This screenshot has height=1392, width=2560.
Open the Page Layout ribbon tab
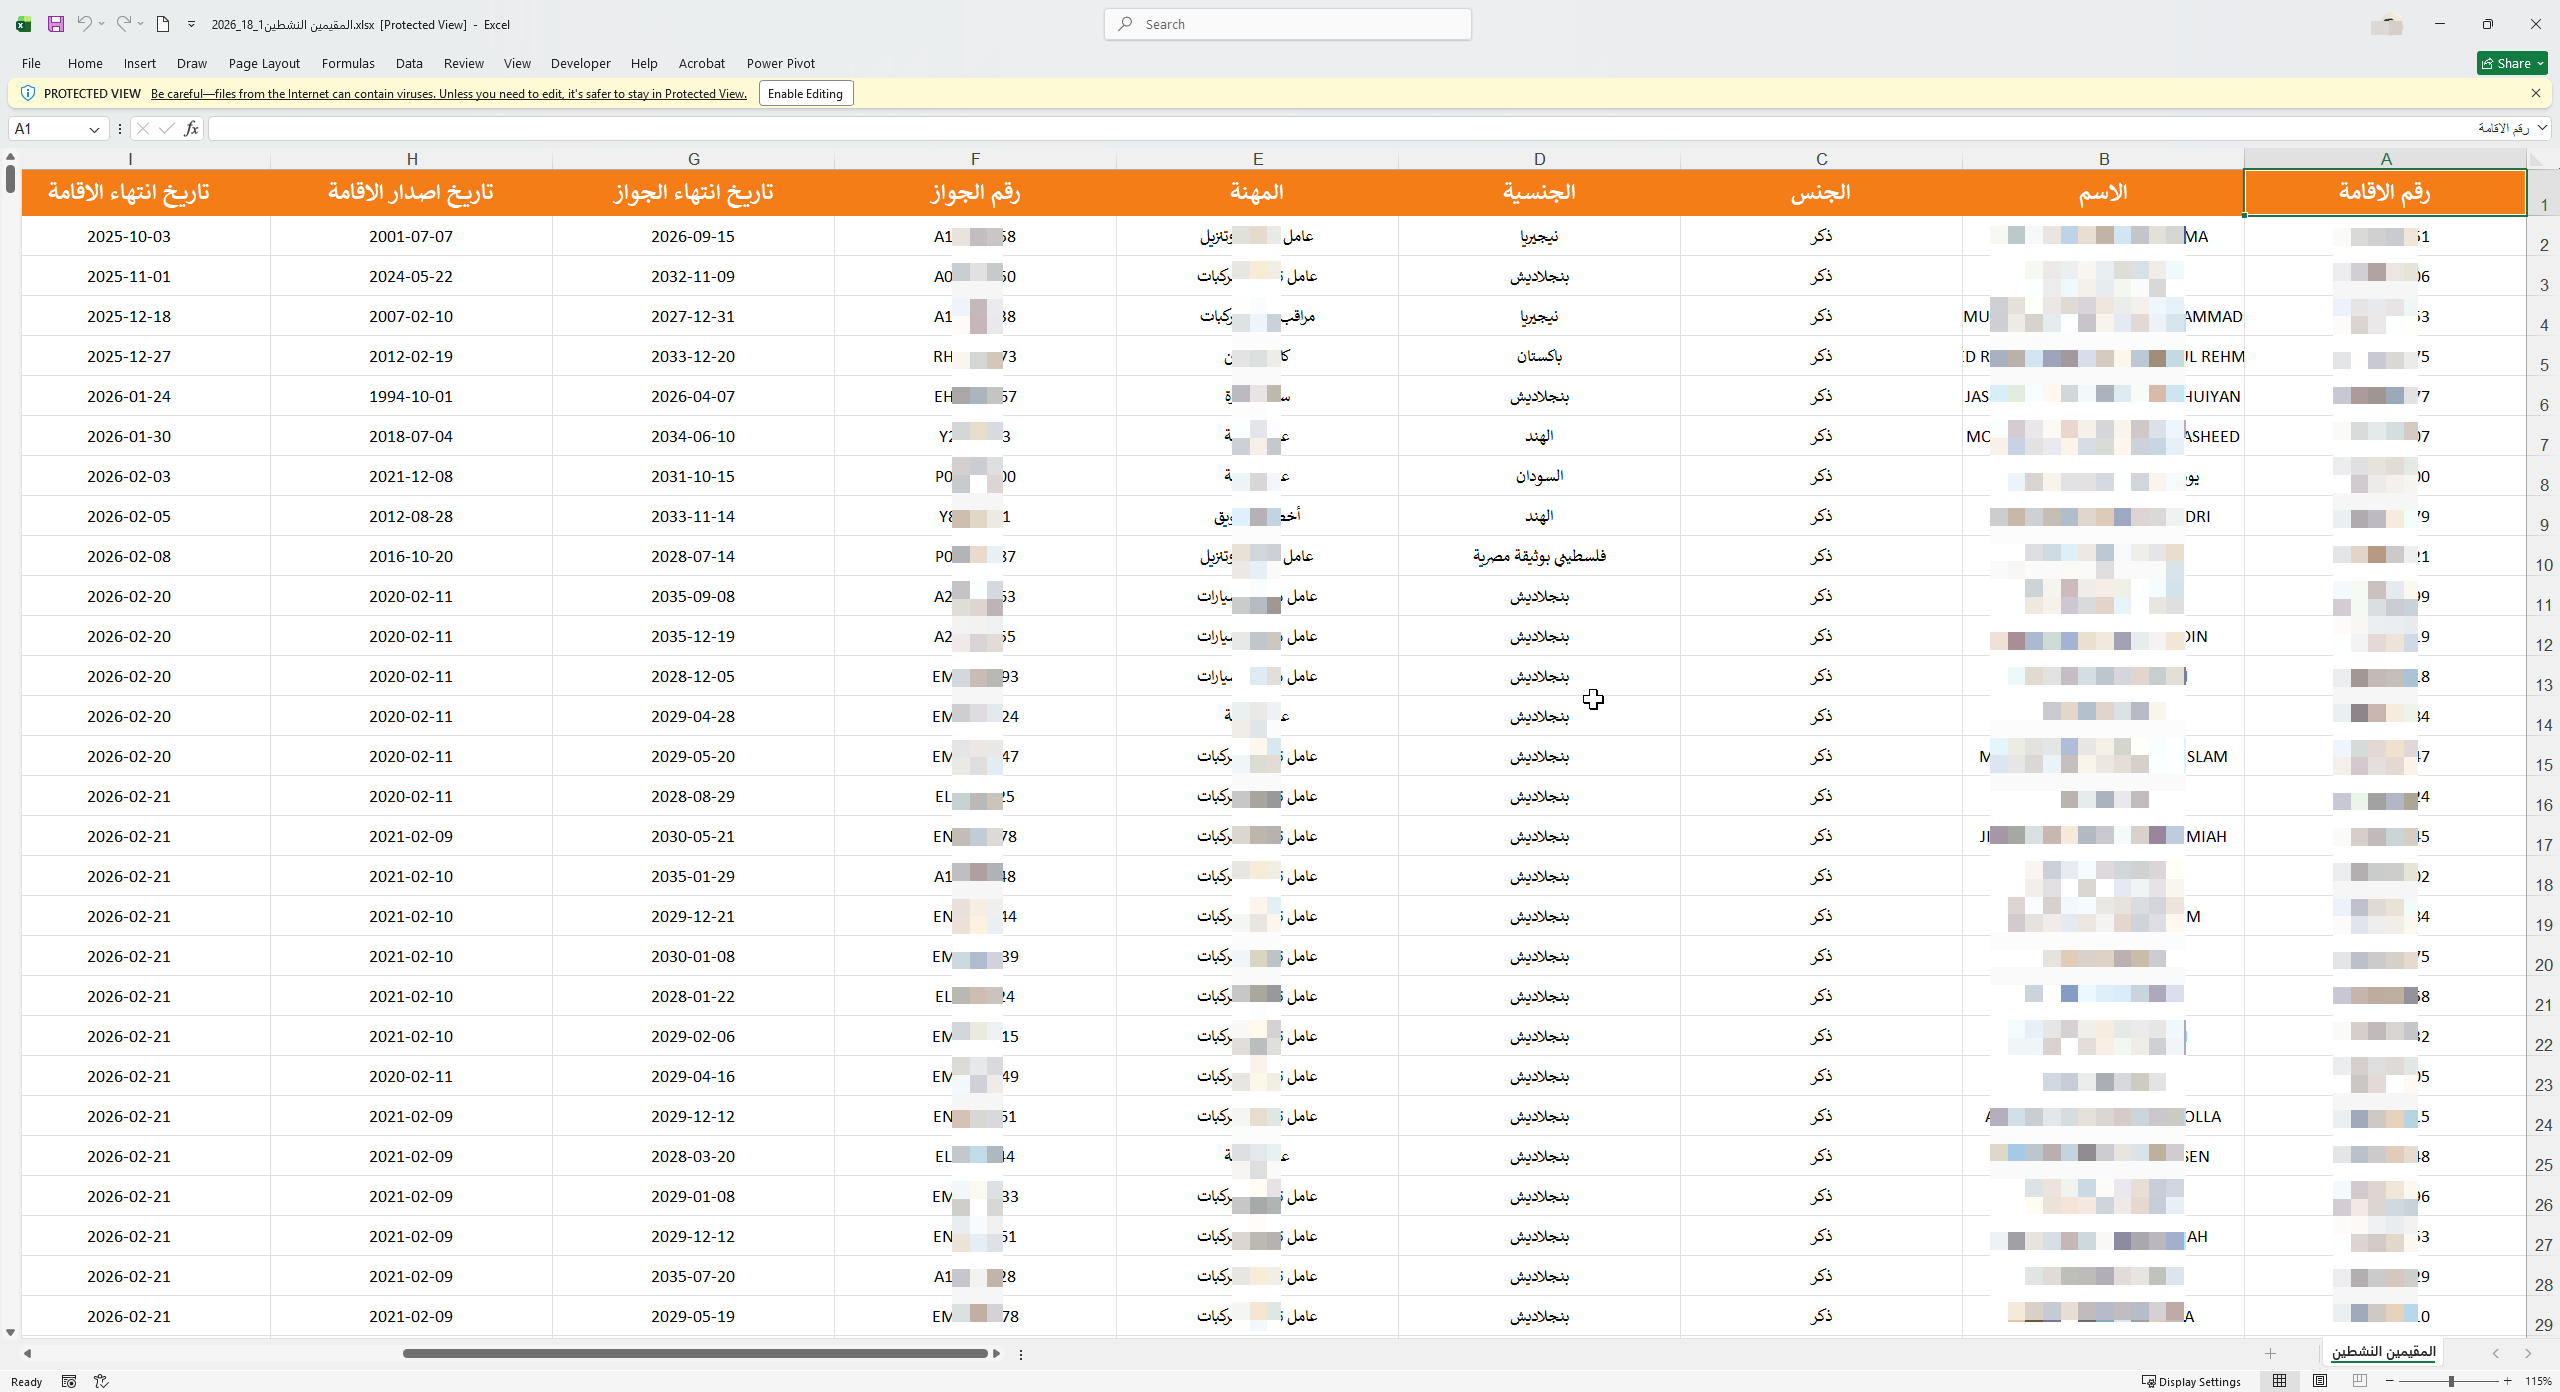click(264, 63)
